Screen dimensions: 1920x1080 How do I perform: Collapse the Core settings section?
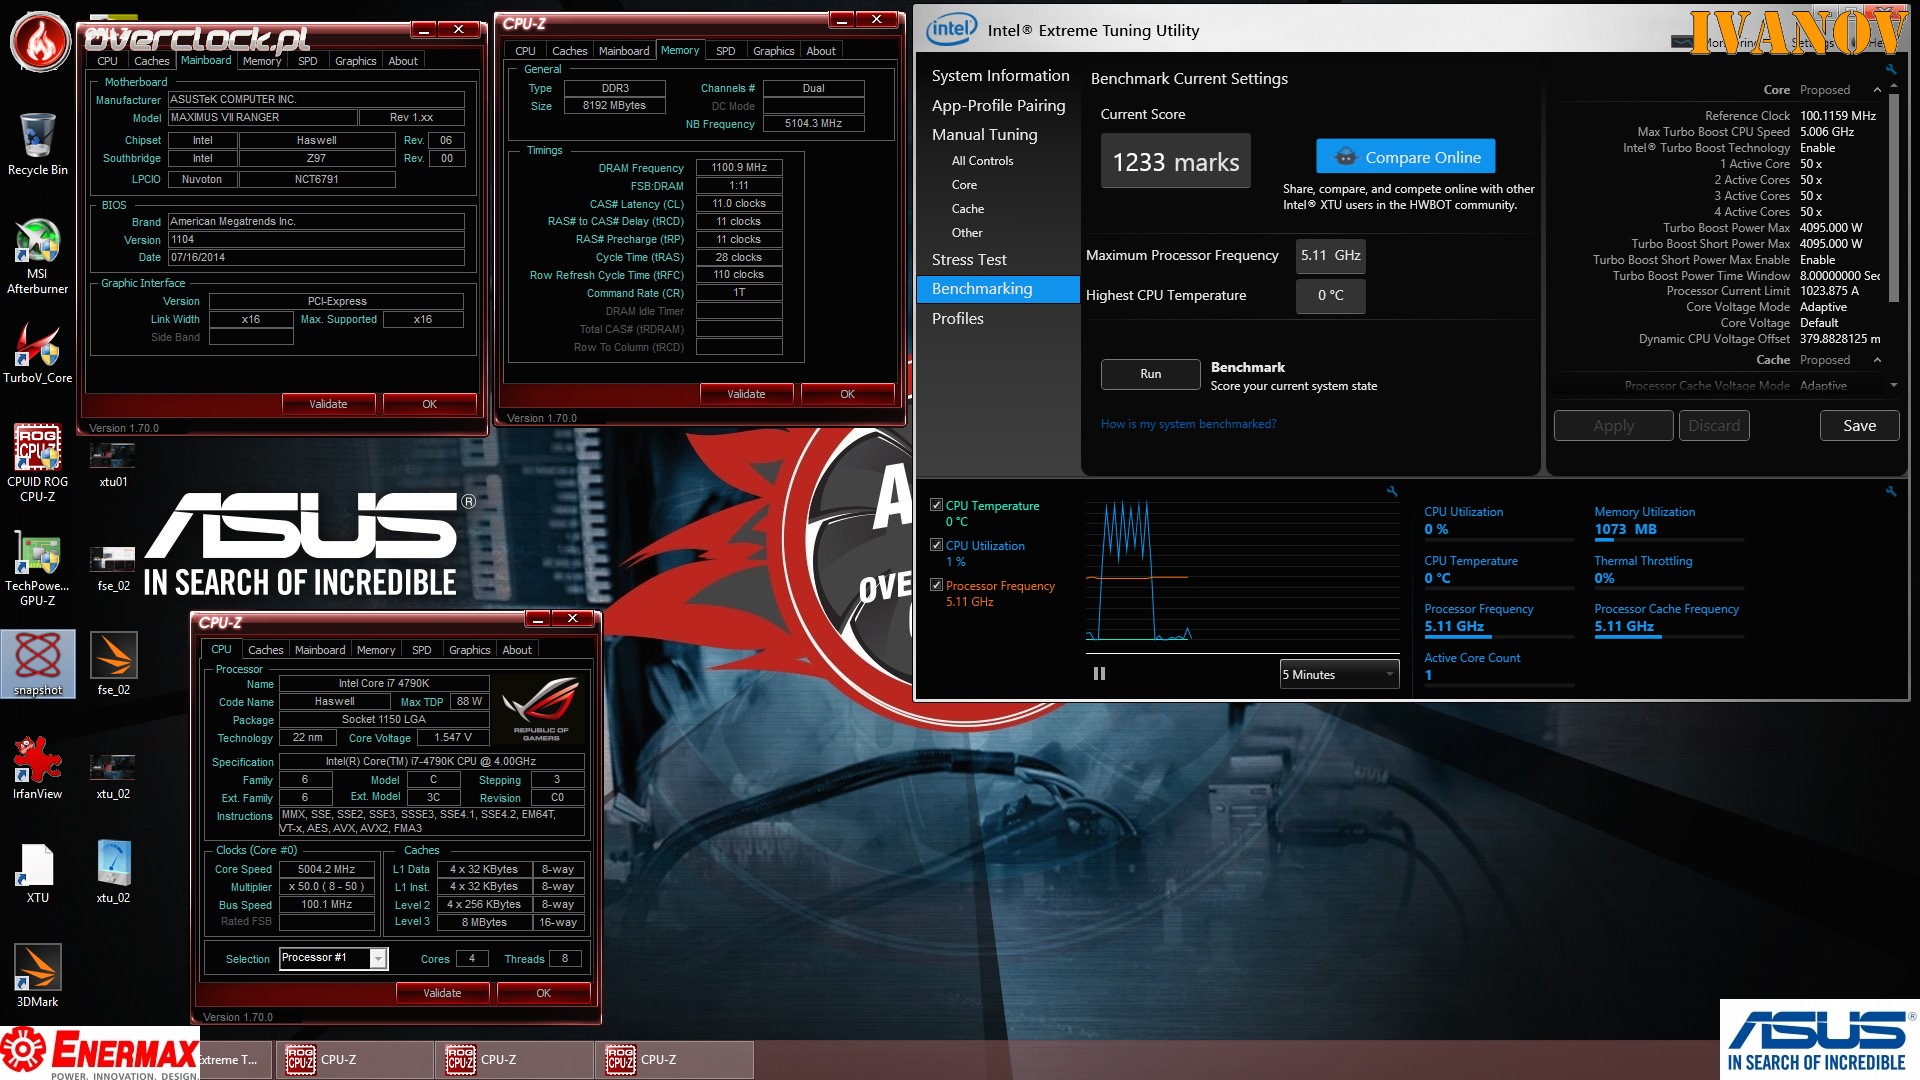[x=1877, y=90]
